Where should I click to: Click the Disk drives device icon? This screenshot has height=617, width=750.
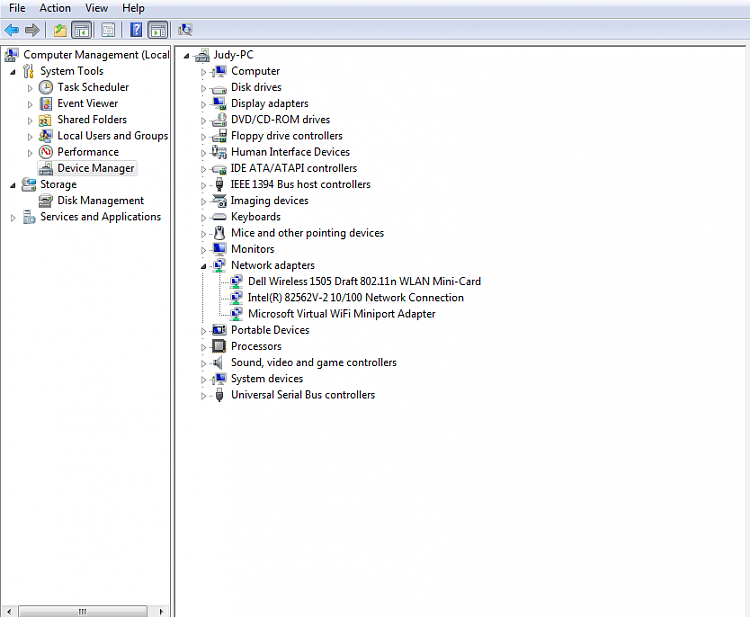[219, 88]
